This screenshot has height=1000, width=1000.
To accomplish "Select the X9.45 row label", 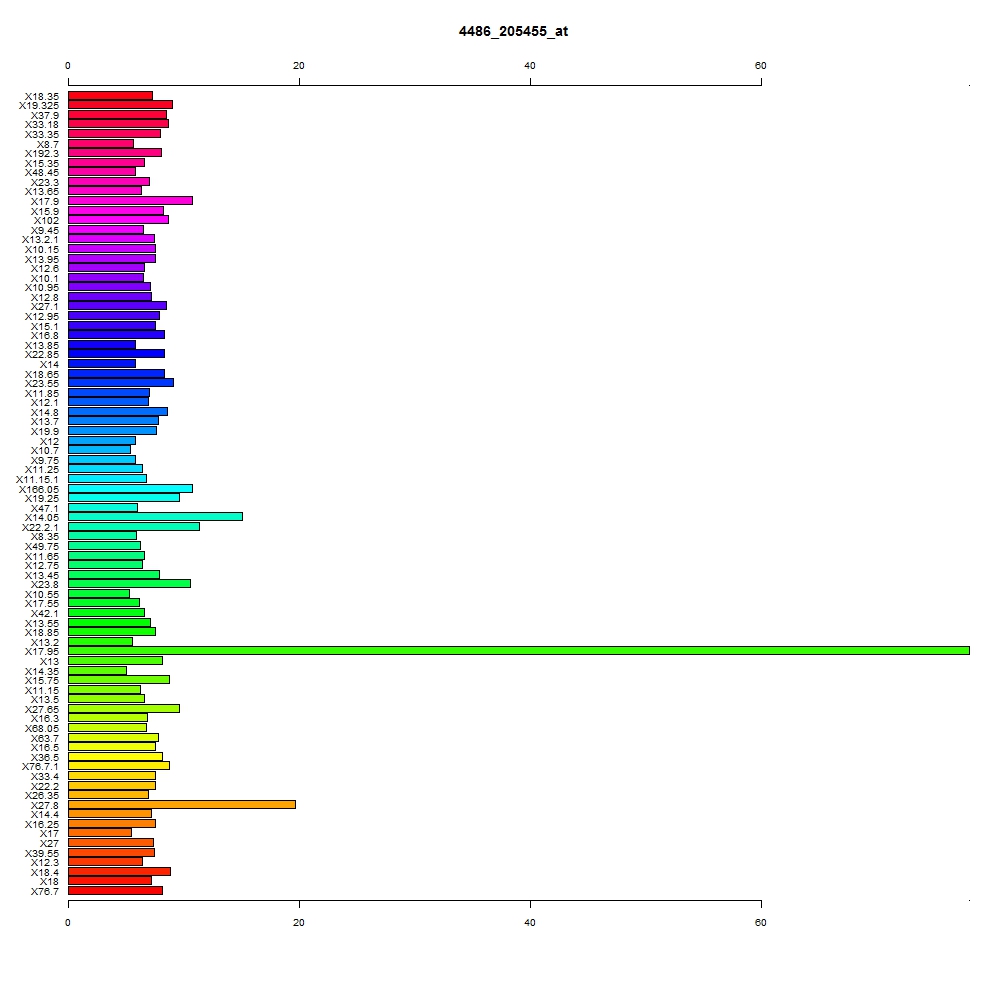I will coord(45,231).
